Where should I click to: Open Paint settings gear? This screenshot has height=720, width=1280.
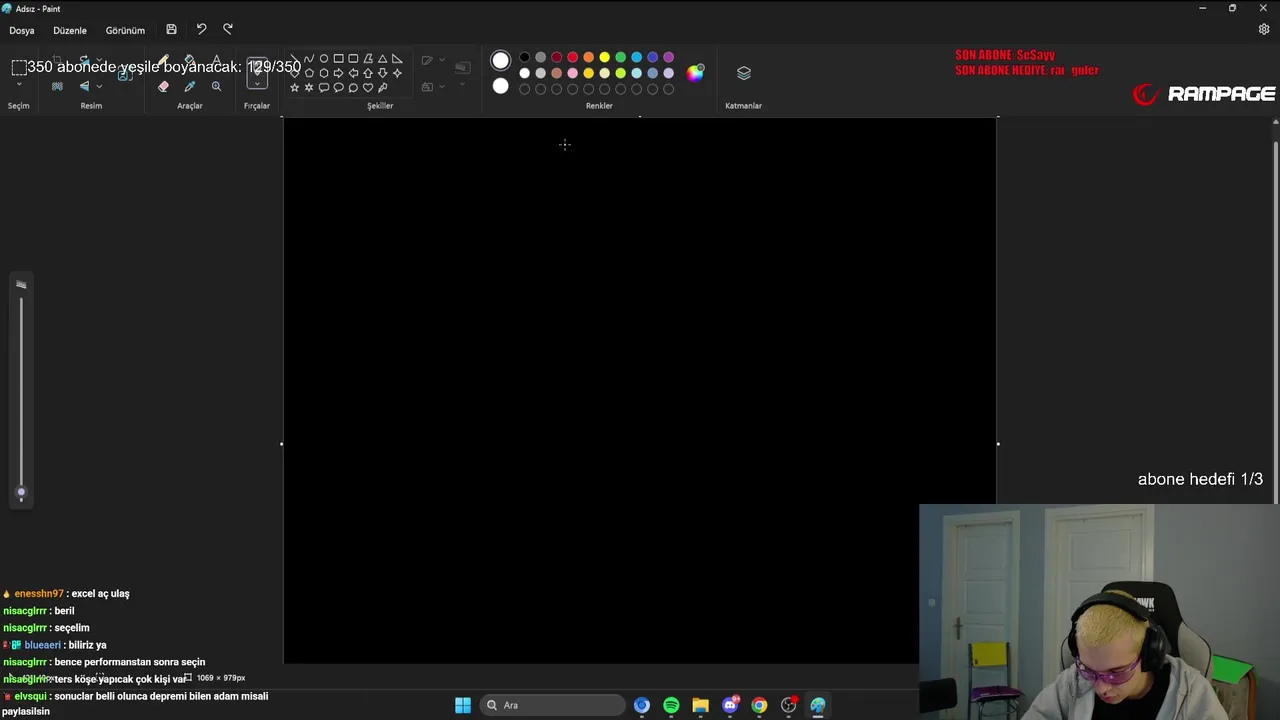tap(1264, 30)
